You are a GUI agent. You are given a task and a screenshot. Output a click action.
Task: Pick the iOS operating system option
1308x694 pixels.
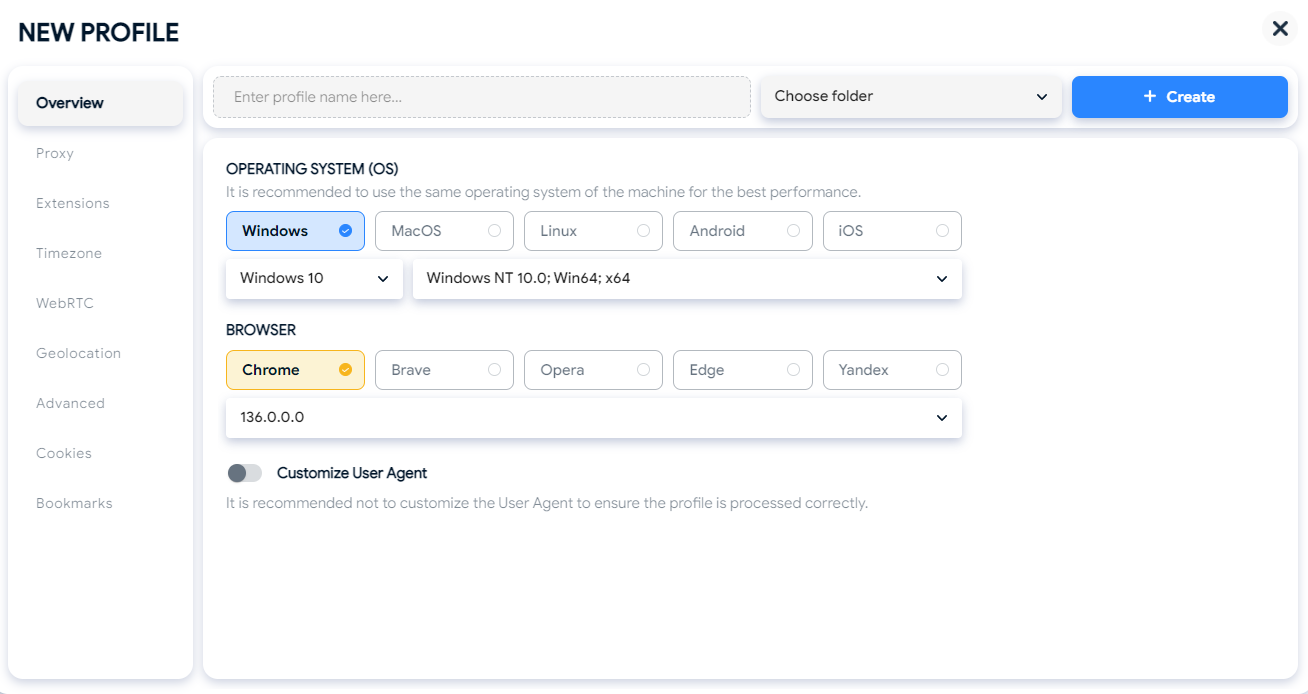click(892, 231)
